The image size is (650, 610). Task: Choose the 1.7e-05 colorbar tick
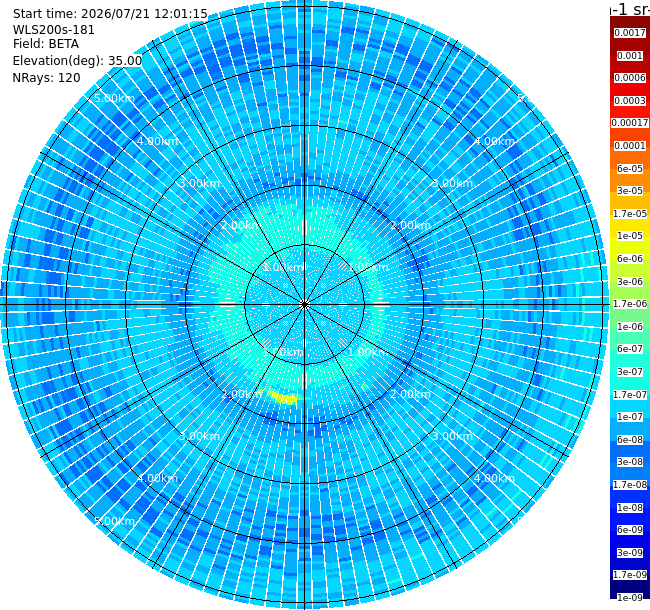(x=630, y=213)
